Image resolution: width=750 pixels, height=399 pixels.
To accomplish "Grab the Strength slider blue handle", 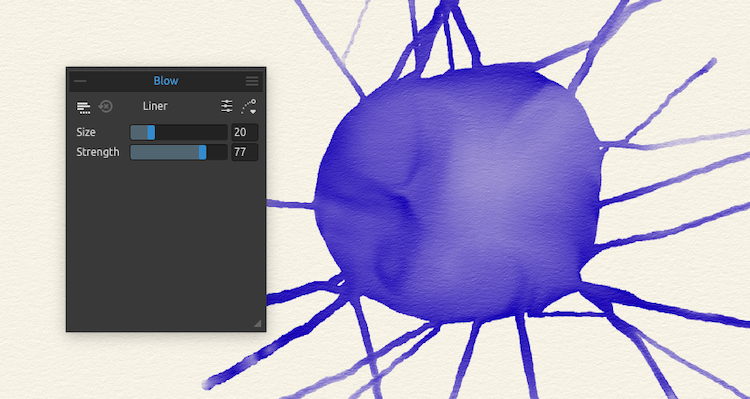I will click(x=202, y=152).
